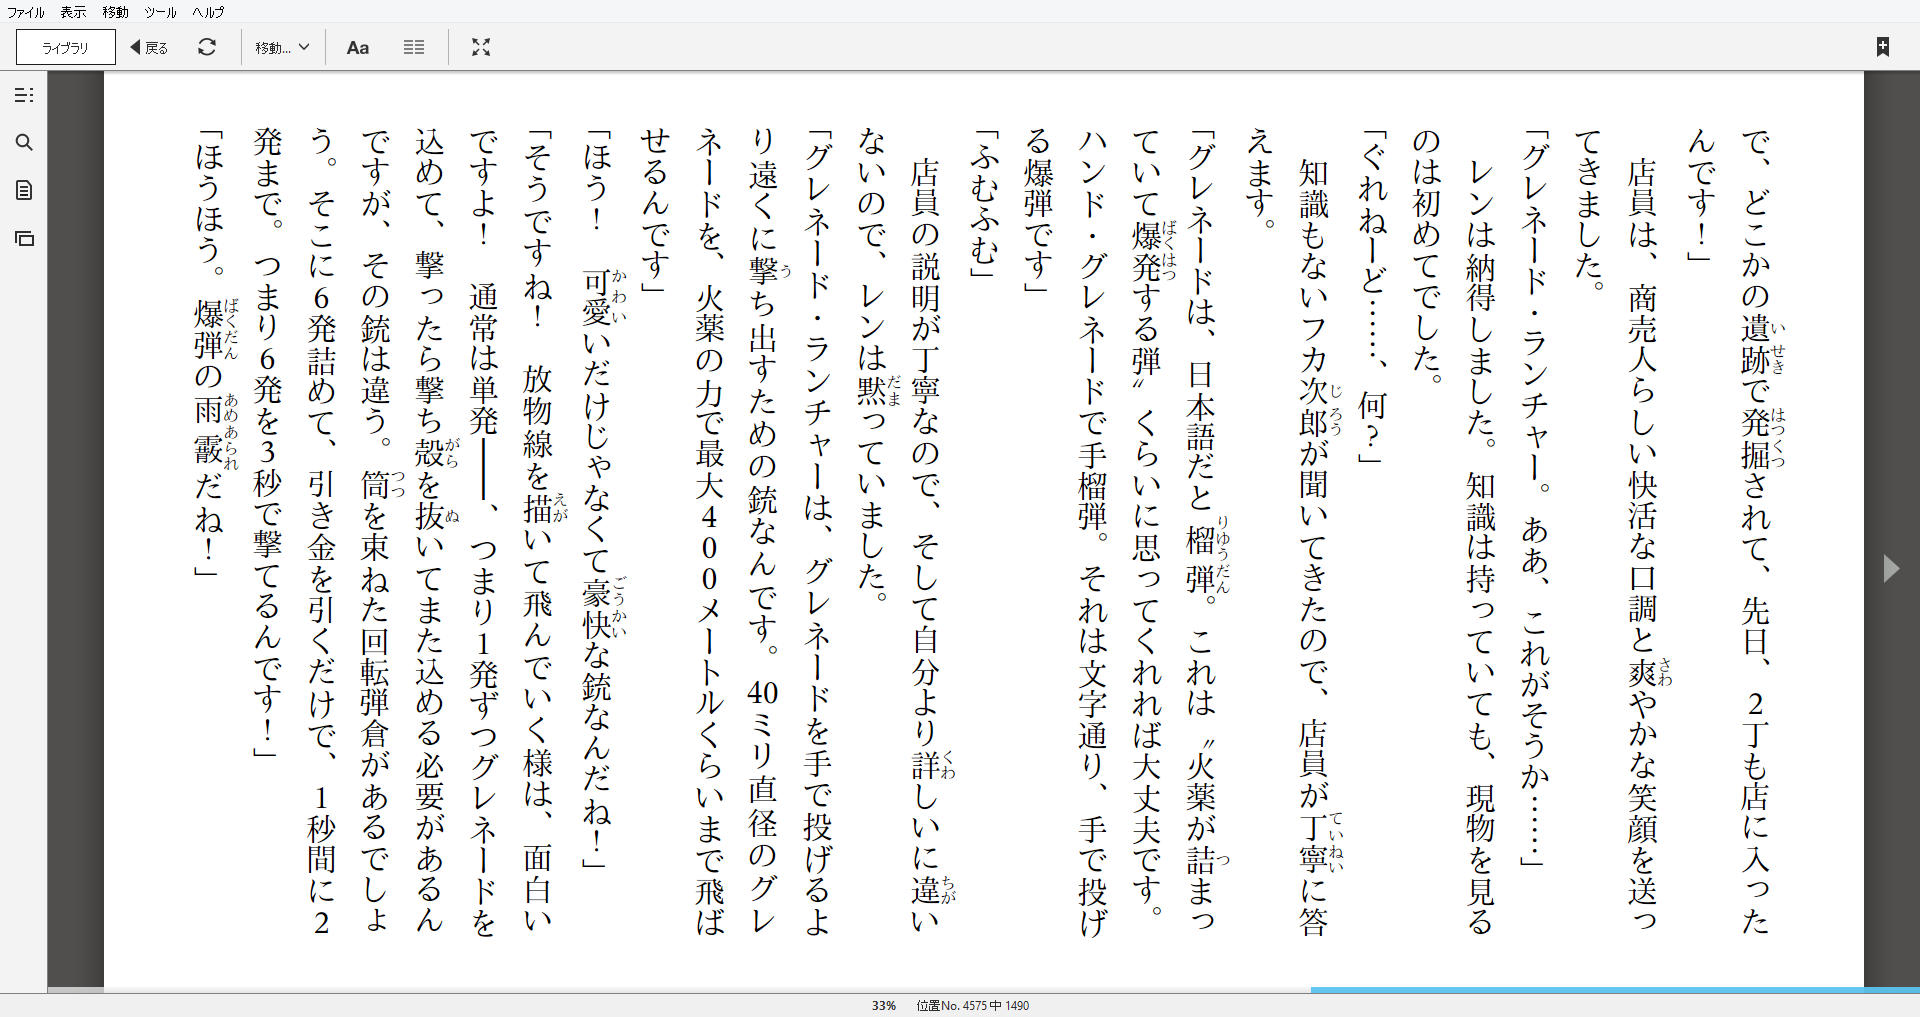Screen dimensions: 1920x1017
Task: Open the Aa font settings
Action: click(x=358, y=47)
